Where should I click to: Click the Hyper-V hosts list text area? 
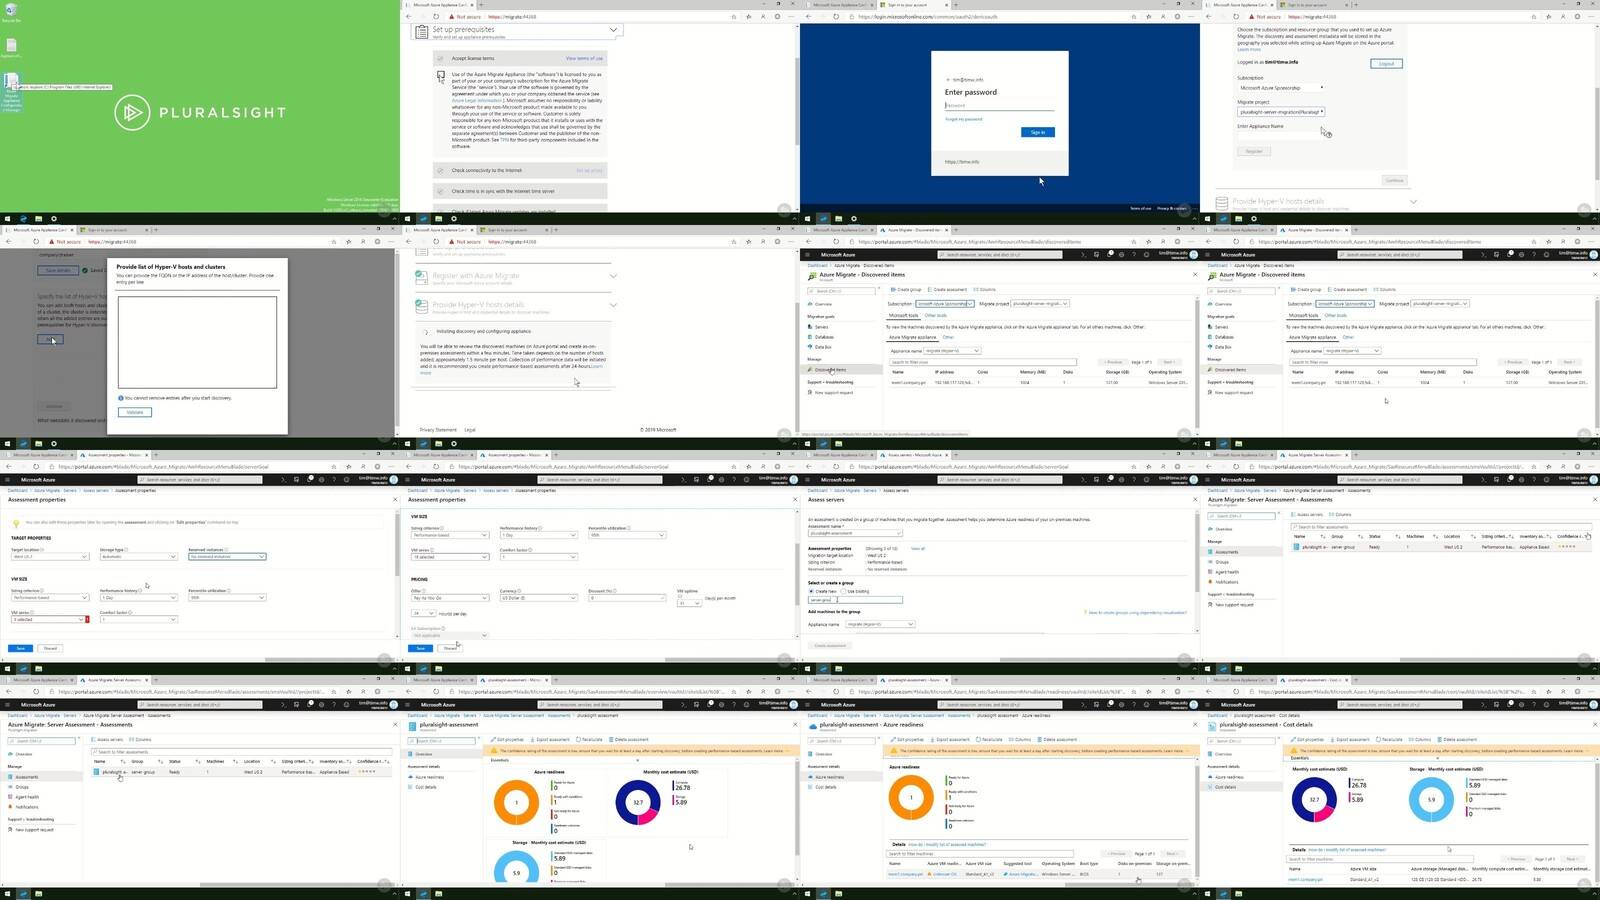(x=197, y=341)
